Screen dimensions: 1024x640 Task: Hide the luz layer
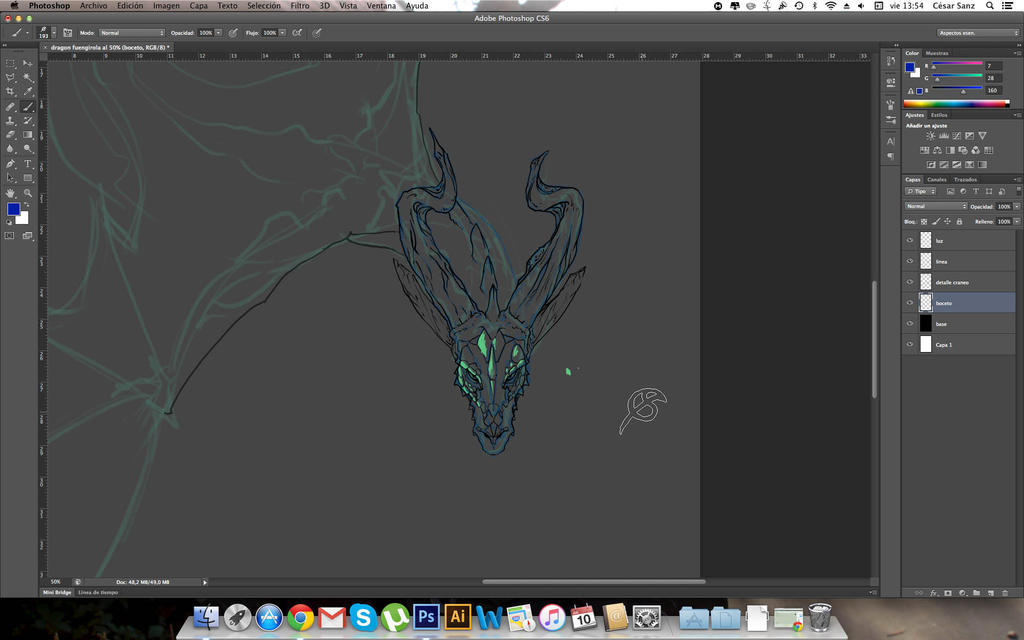point(910,240)
